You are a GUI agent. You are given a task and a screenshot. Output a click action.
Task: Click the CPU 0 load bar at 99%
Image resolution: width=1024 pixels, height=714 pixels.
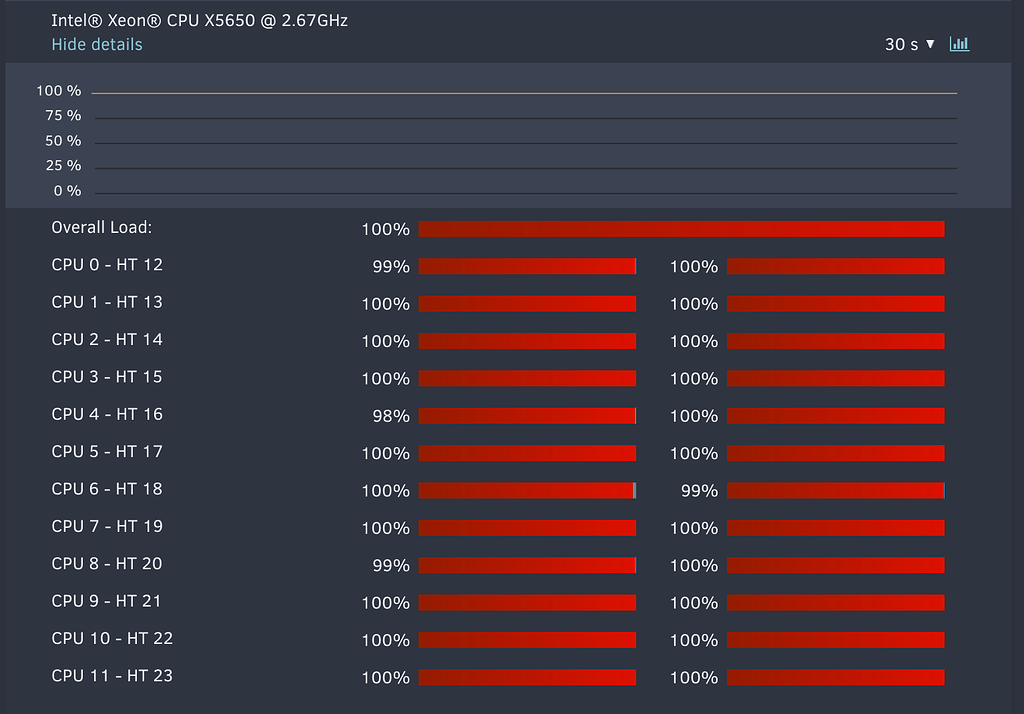coord(527,266)
